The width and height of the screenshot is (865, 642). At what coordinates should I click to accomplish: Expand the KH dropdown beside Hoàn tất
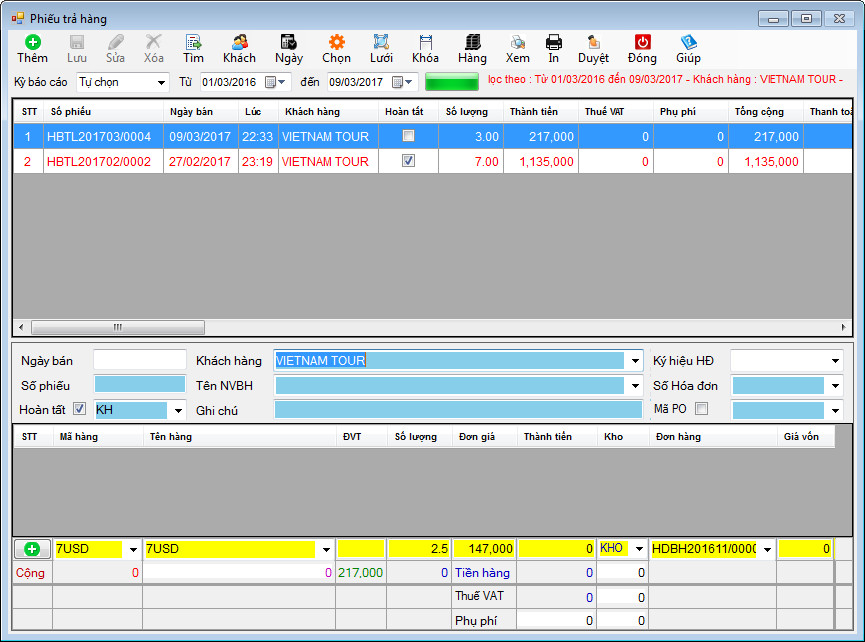tap(178, 410)
